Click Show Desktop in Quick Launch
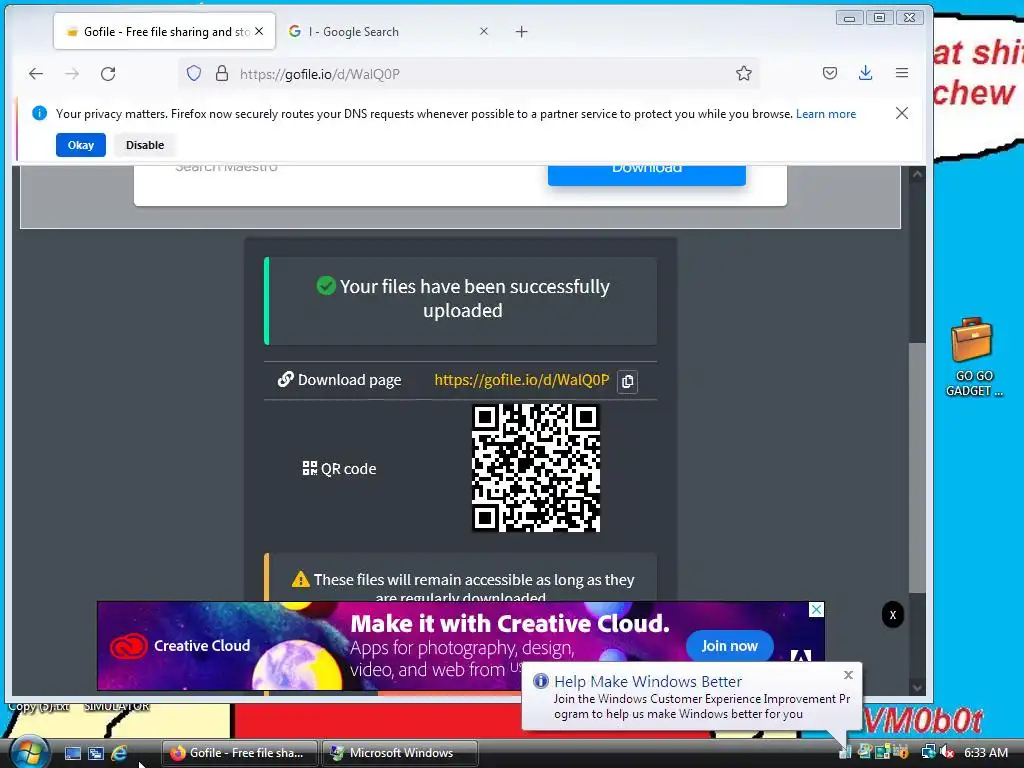1024x768 pixels. click(72, 753)
